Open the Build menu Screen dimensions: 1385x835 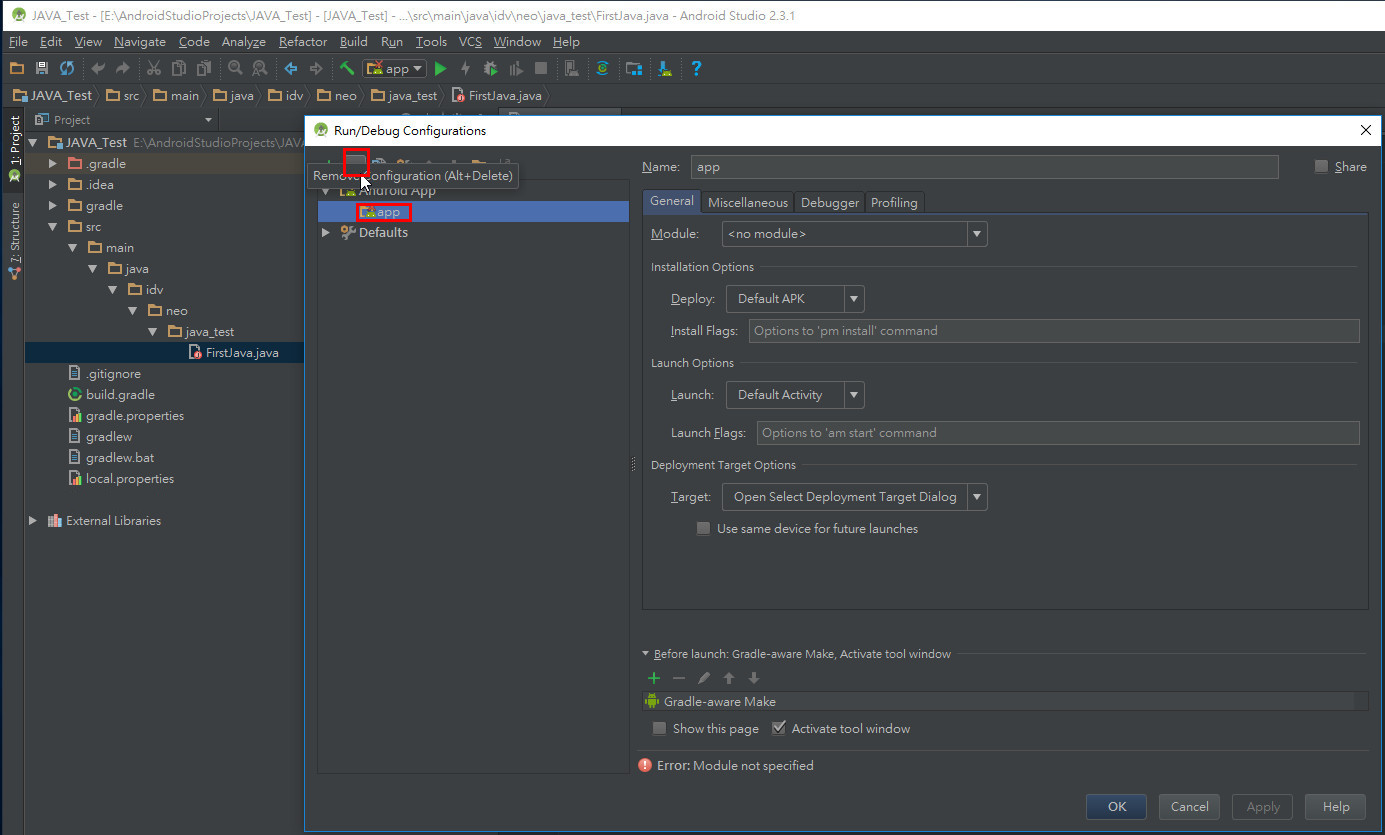point(354,41)
